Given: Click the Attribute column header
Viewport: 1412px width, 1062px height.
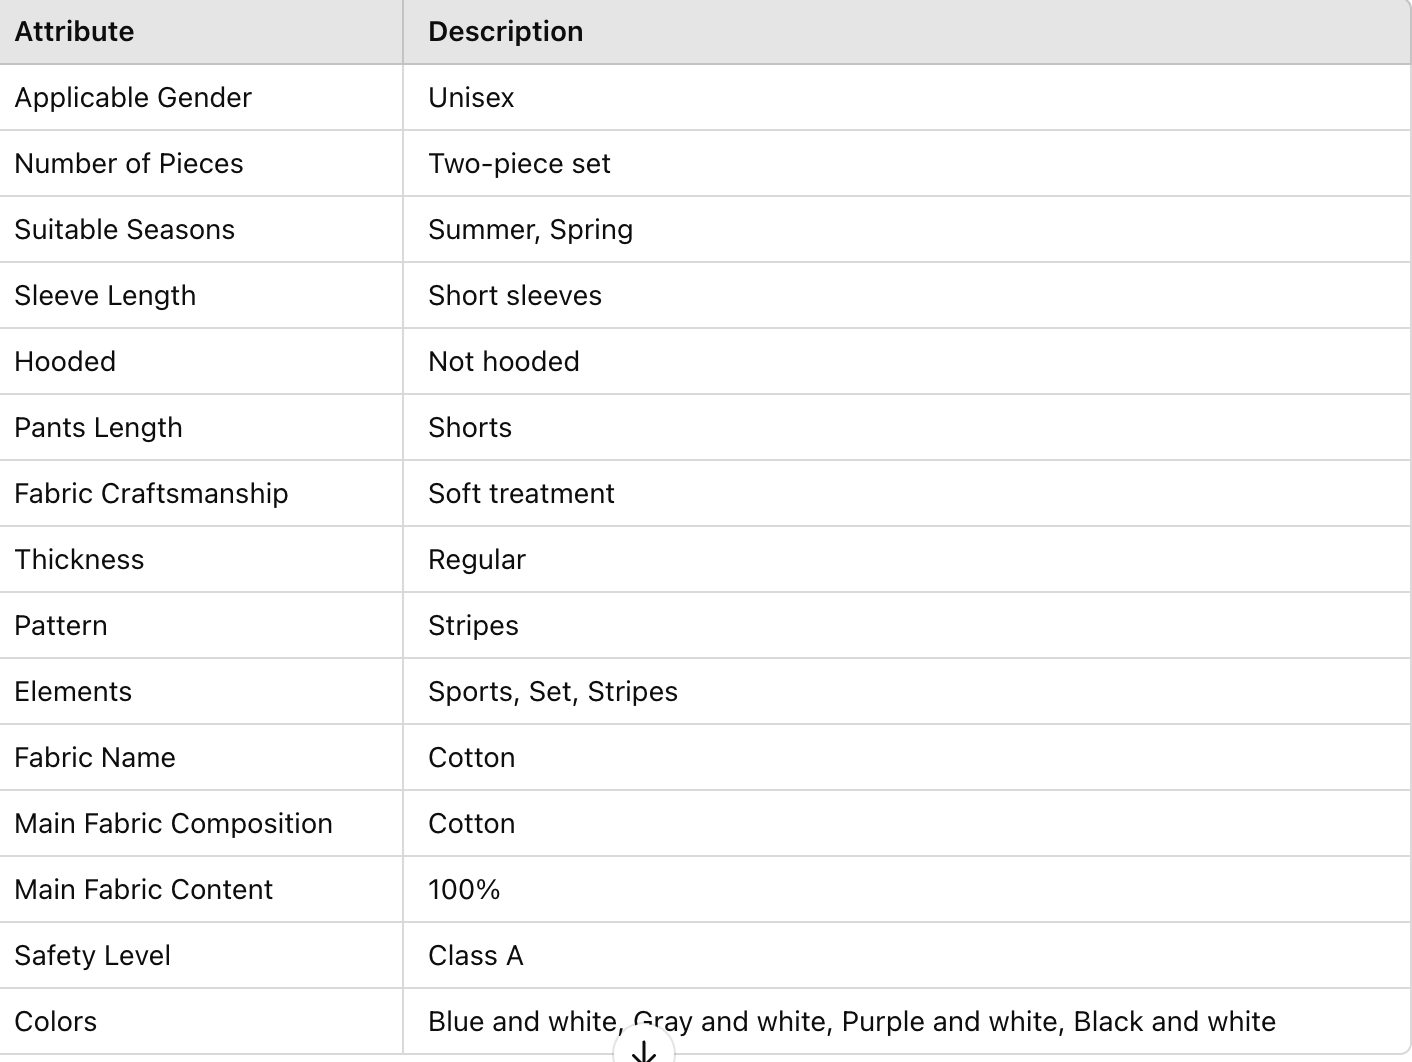Looking at the screenshot, I should (74, 32).
